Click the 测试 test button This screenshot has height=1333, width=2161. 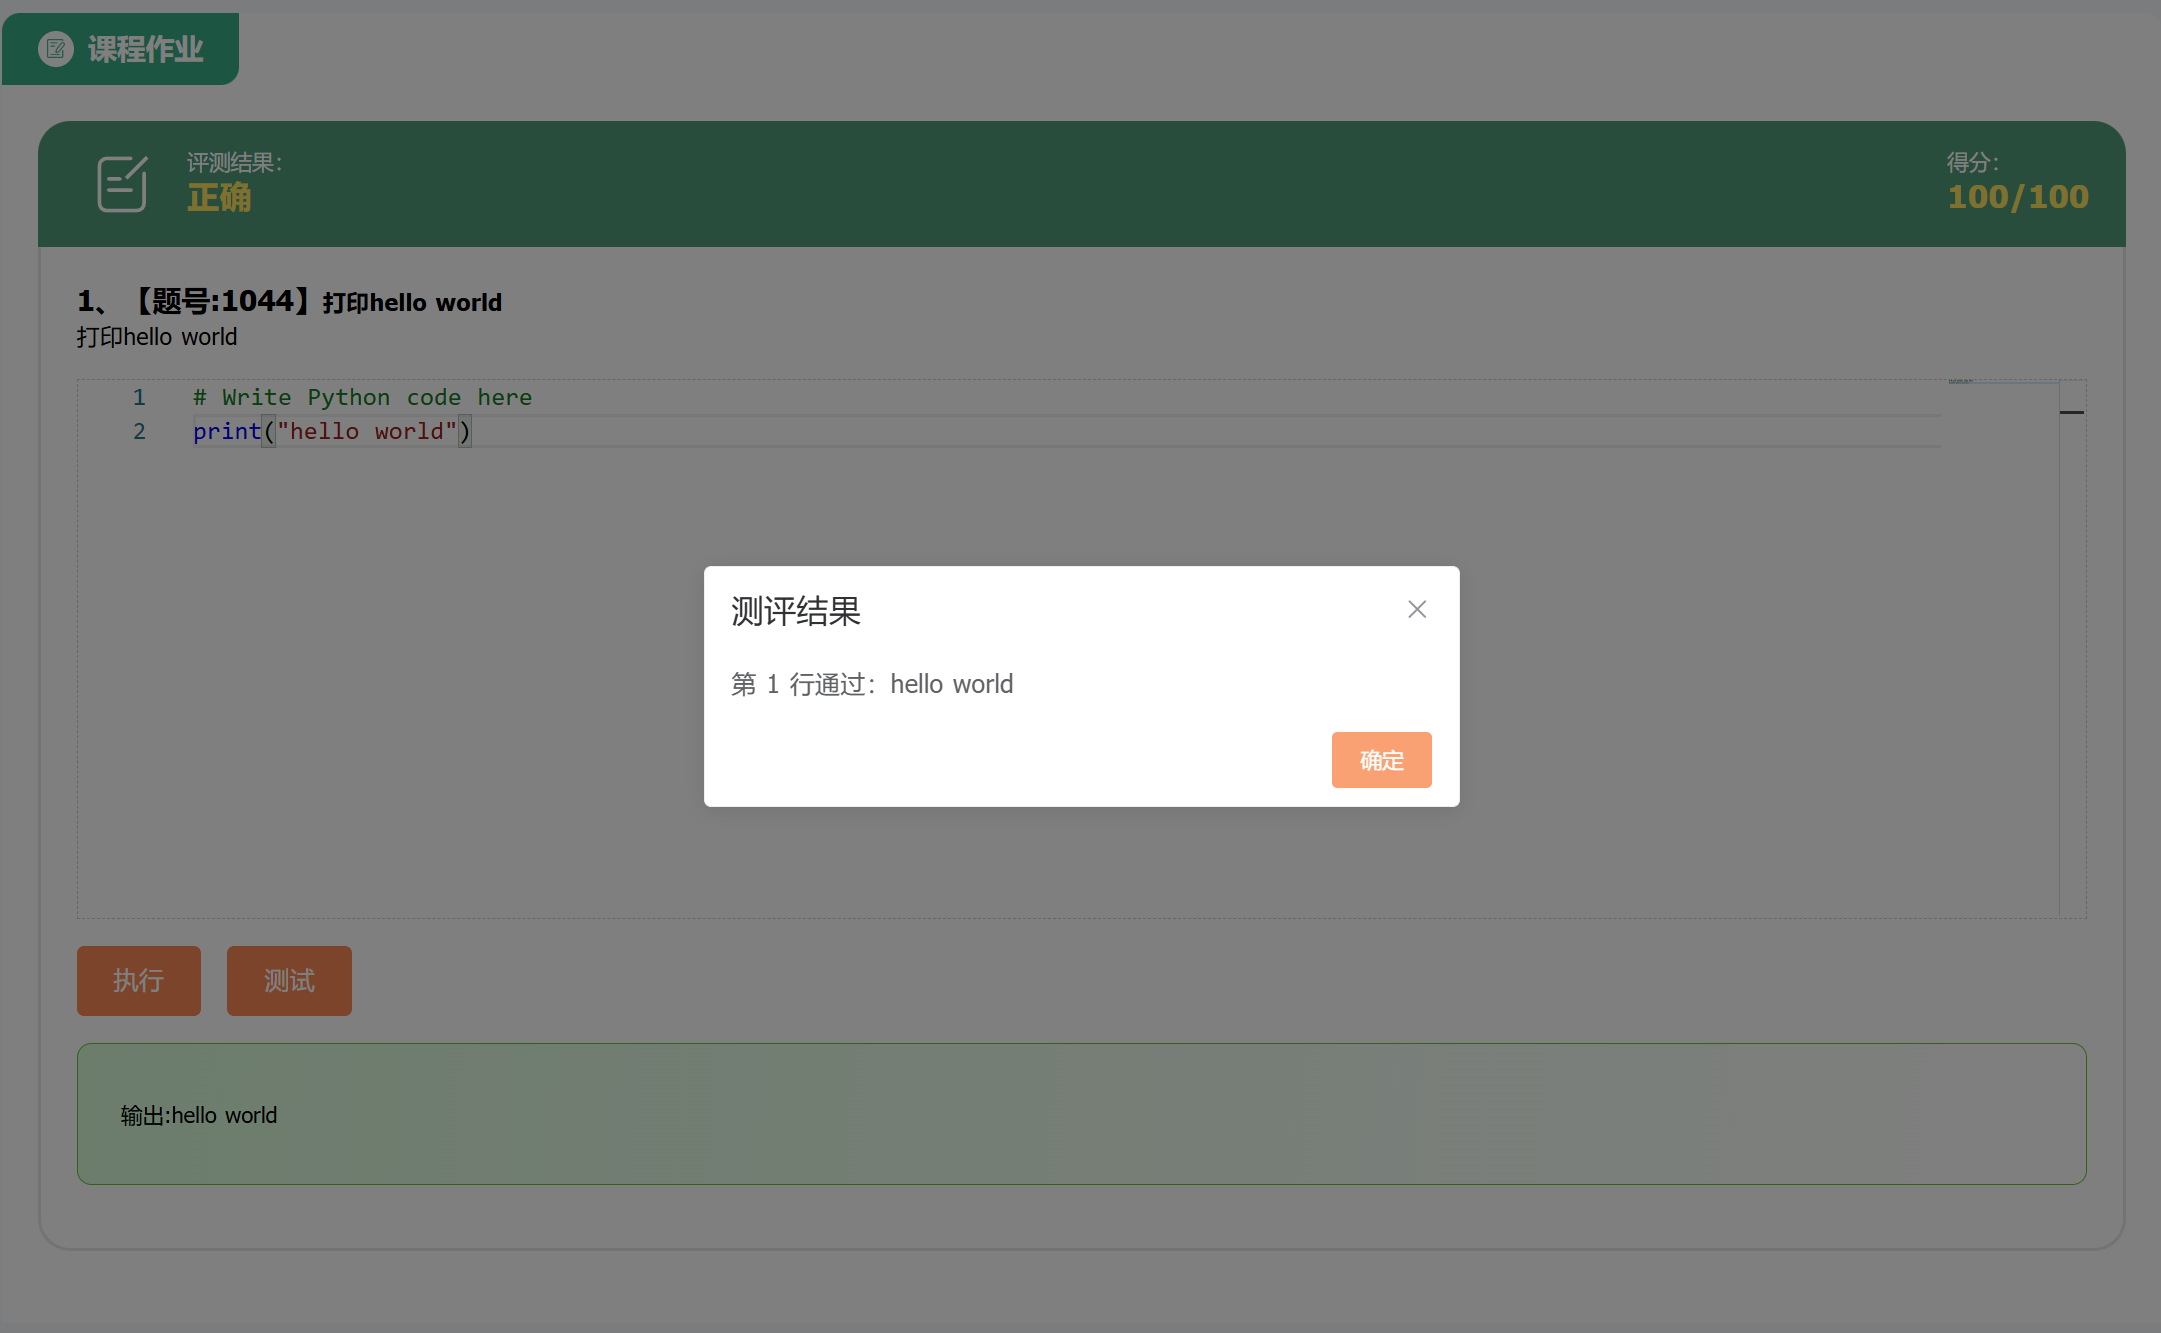click(289, 980)
